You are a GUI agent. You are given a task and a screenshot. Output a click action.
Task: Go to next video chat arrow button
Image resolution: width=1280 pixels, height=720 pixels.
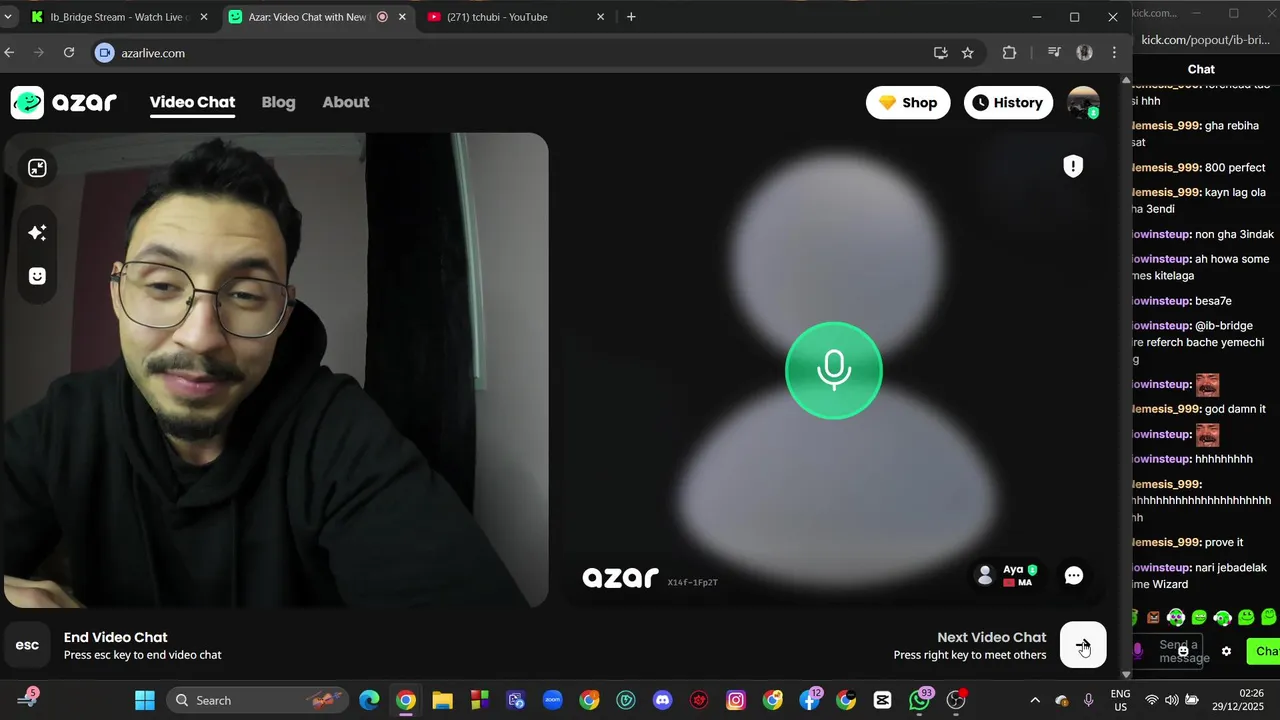[x=1083, y=645]
